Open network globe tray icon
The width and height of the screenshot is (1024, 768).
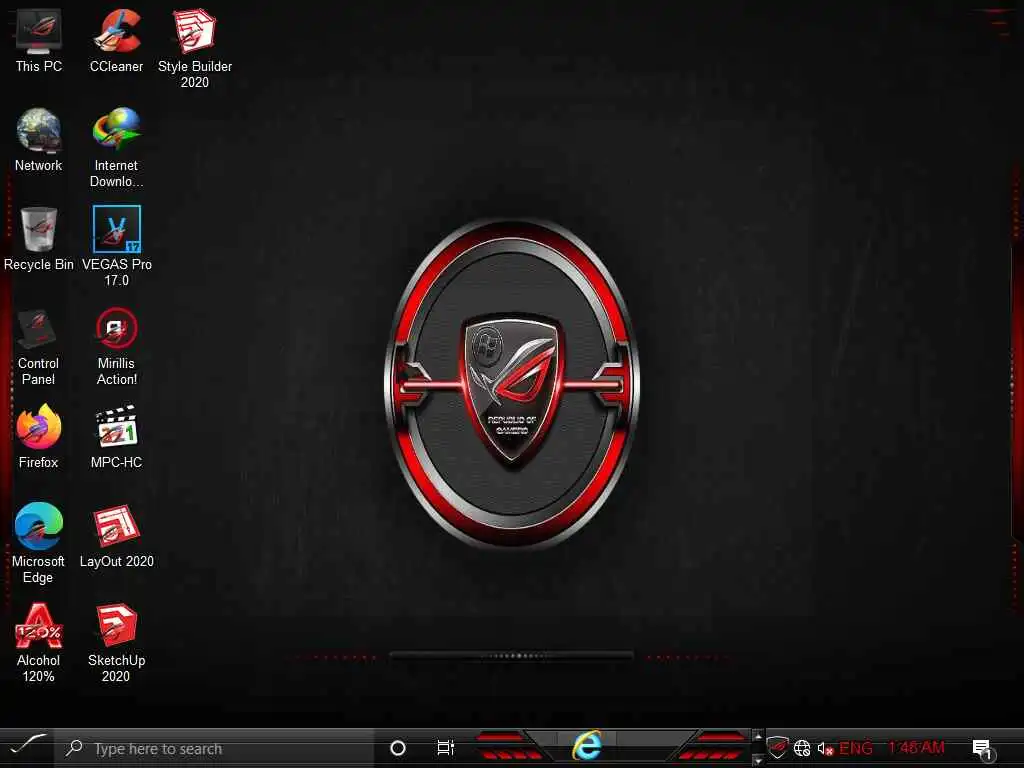click(802, 748)
